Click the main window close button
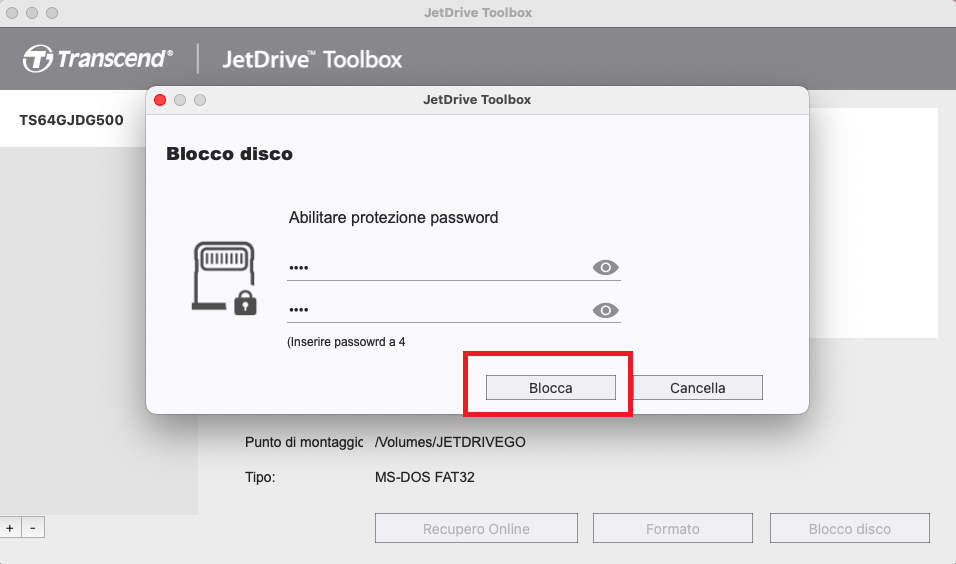This screenshot has width=956, height=564. click(x=12, y=13)
